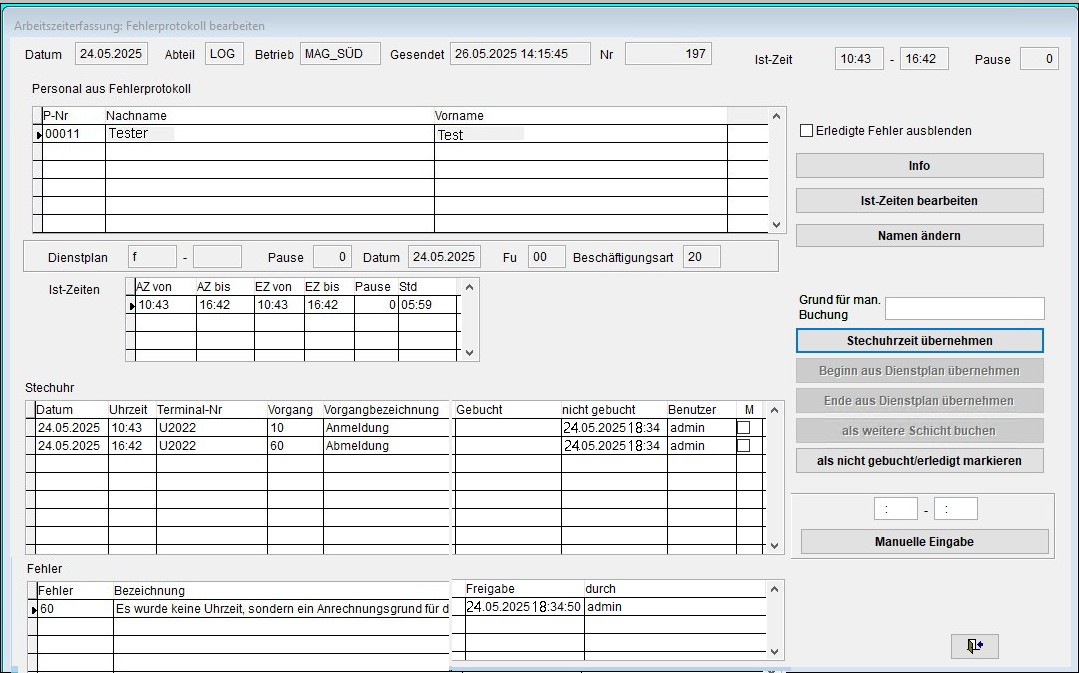Check the M box in the Abmeldung row
Screen dimensions: 1079x673
click(x=743, y=445)
